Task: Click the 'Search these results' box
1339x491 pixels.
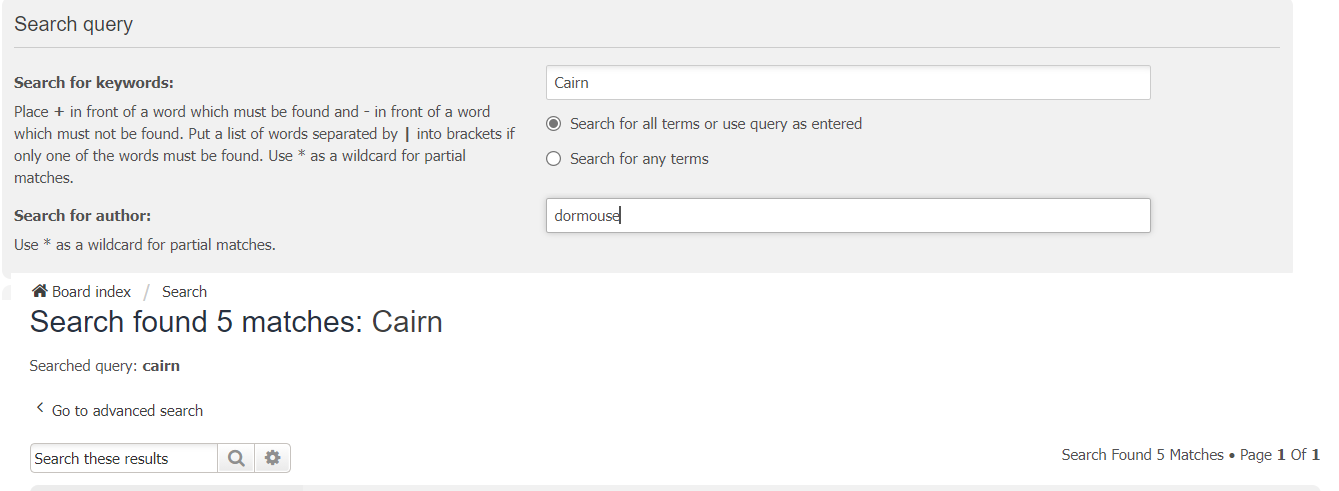Action: 124,458
